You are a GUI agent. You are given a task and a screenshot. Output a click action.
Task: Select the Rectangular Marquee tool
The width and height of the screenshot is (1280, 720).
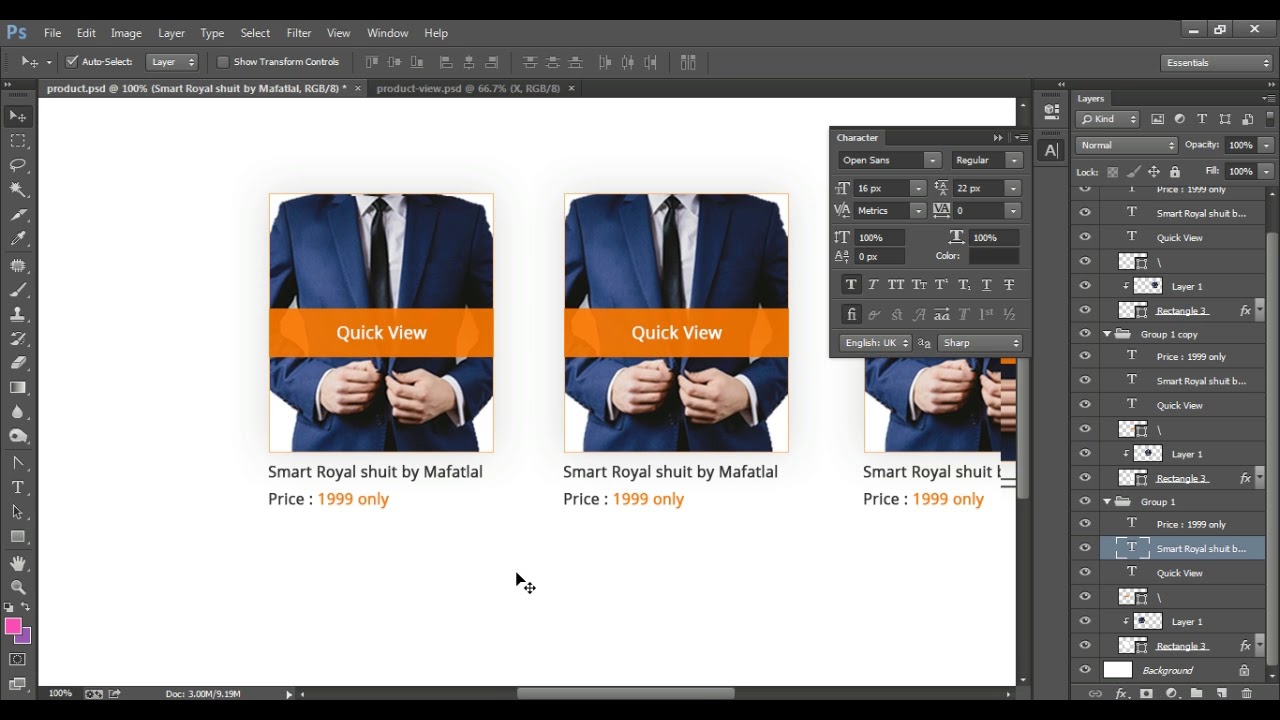[x=18, y=141]
